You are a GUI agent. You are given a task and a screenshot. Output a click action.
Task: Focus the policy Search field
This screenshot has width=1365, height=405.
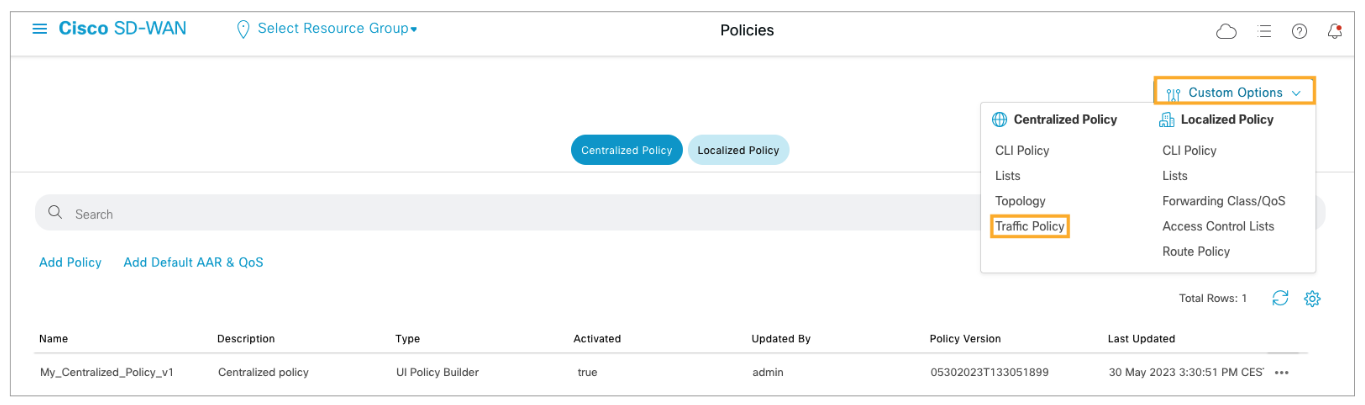point(500,213)
